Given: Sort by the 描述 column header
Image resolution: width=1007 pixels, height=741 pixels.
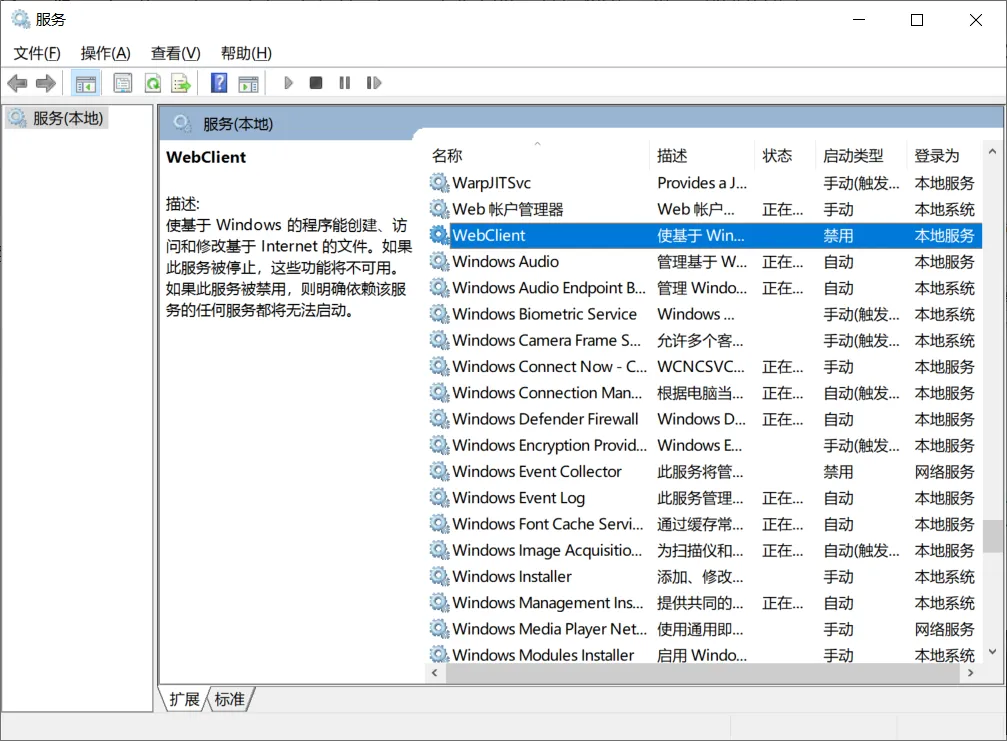Looking at the screenshot, I should [x=703, y=155].
